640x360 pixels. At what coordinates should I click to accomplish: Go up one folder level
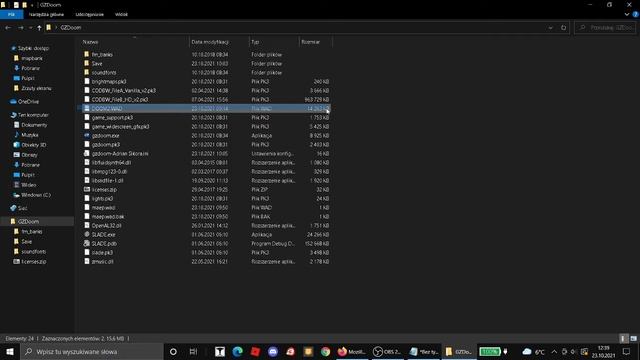(x=39, y=28)
